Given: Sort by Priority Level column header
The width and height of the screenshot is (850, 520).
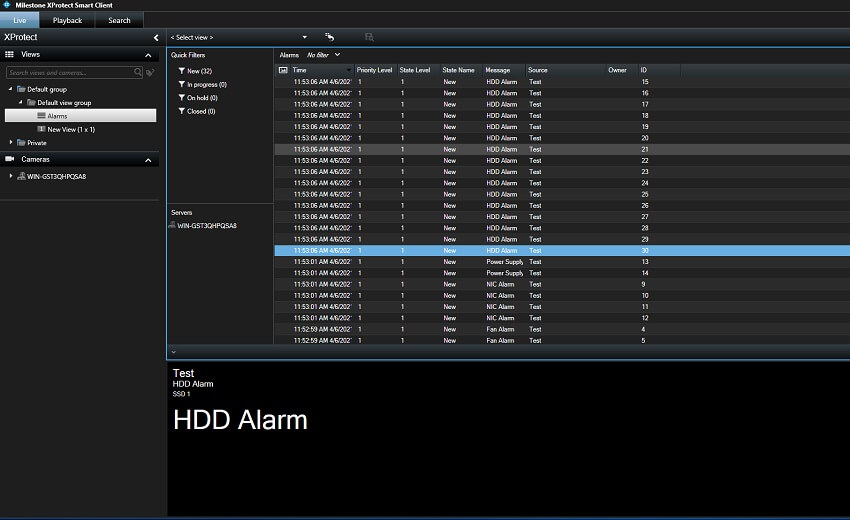Looking at the screenshot, I should tap(375, 70).
